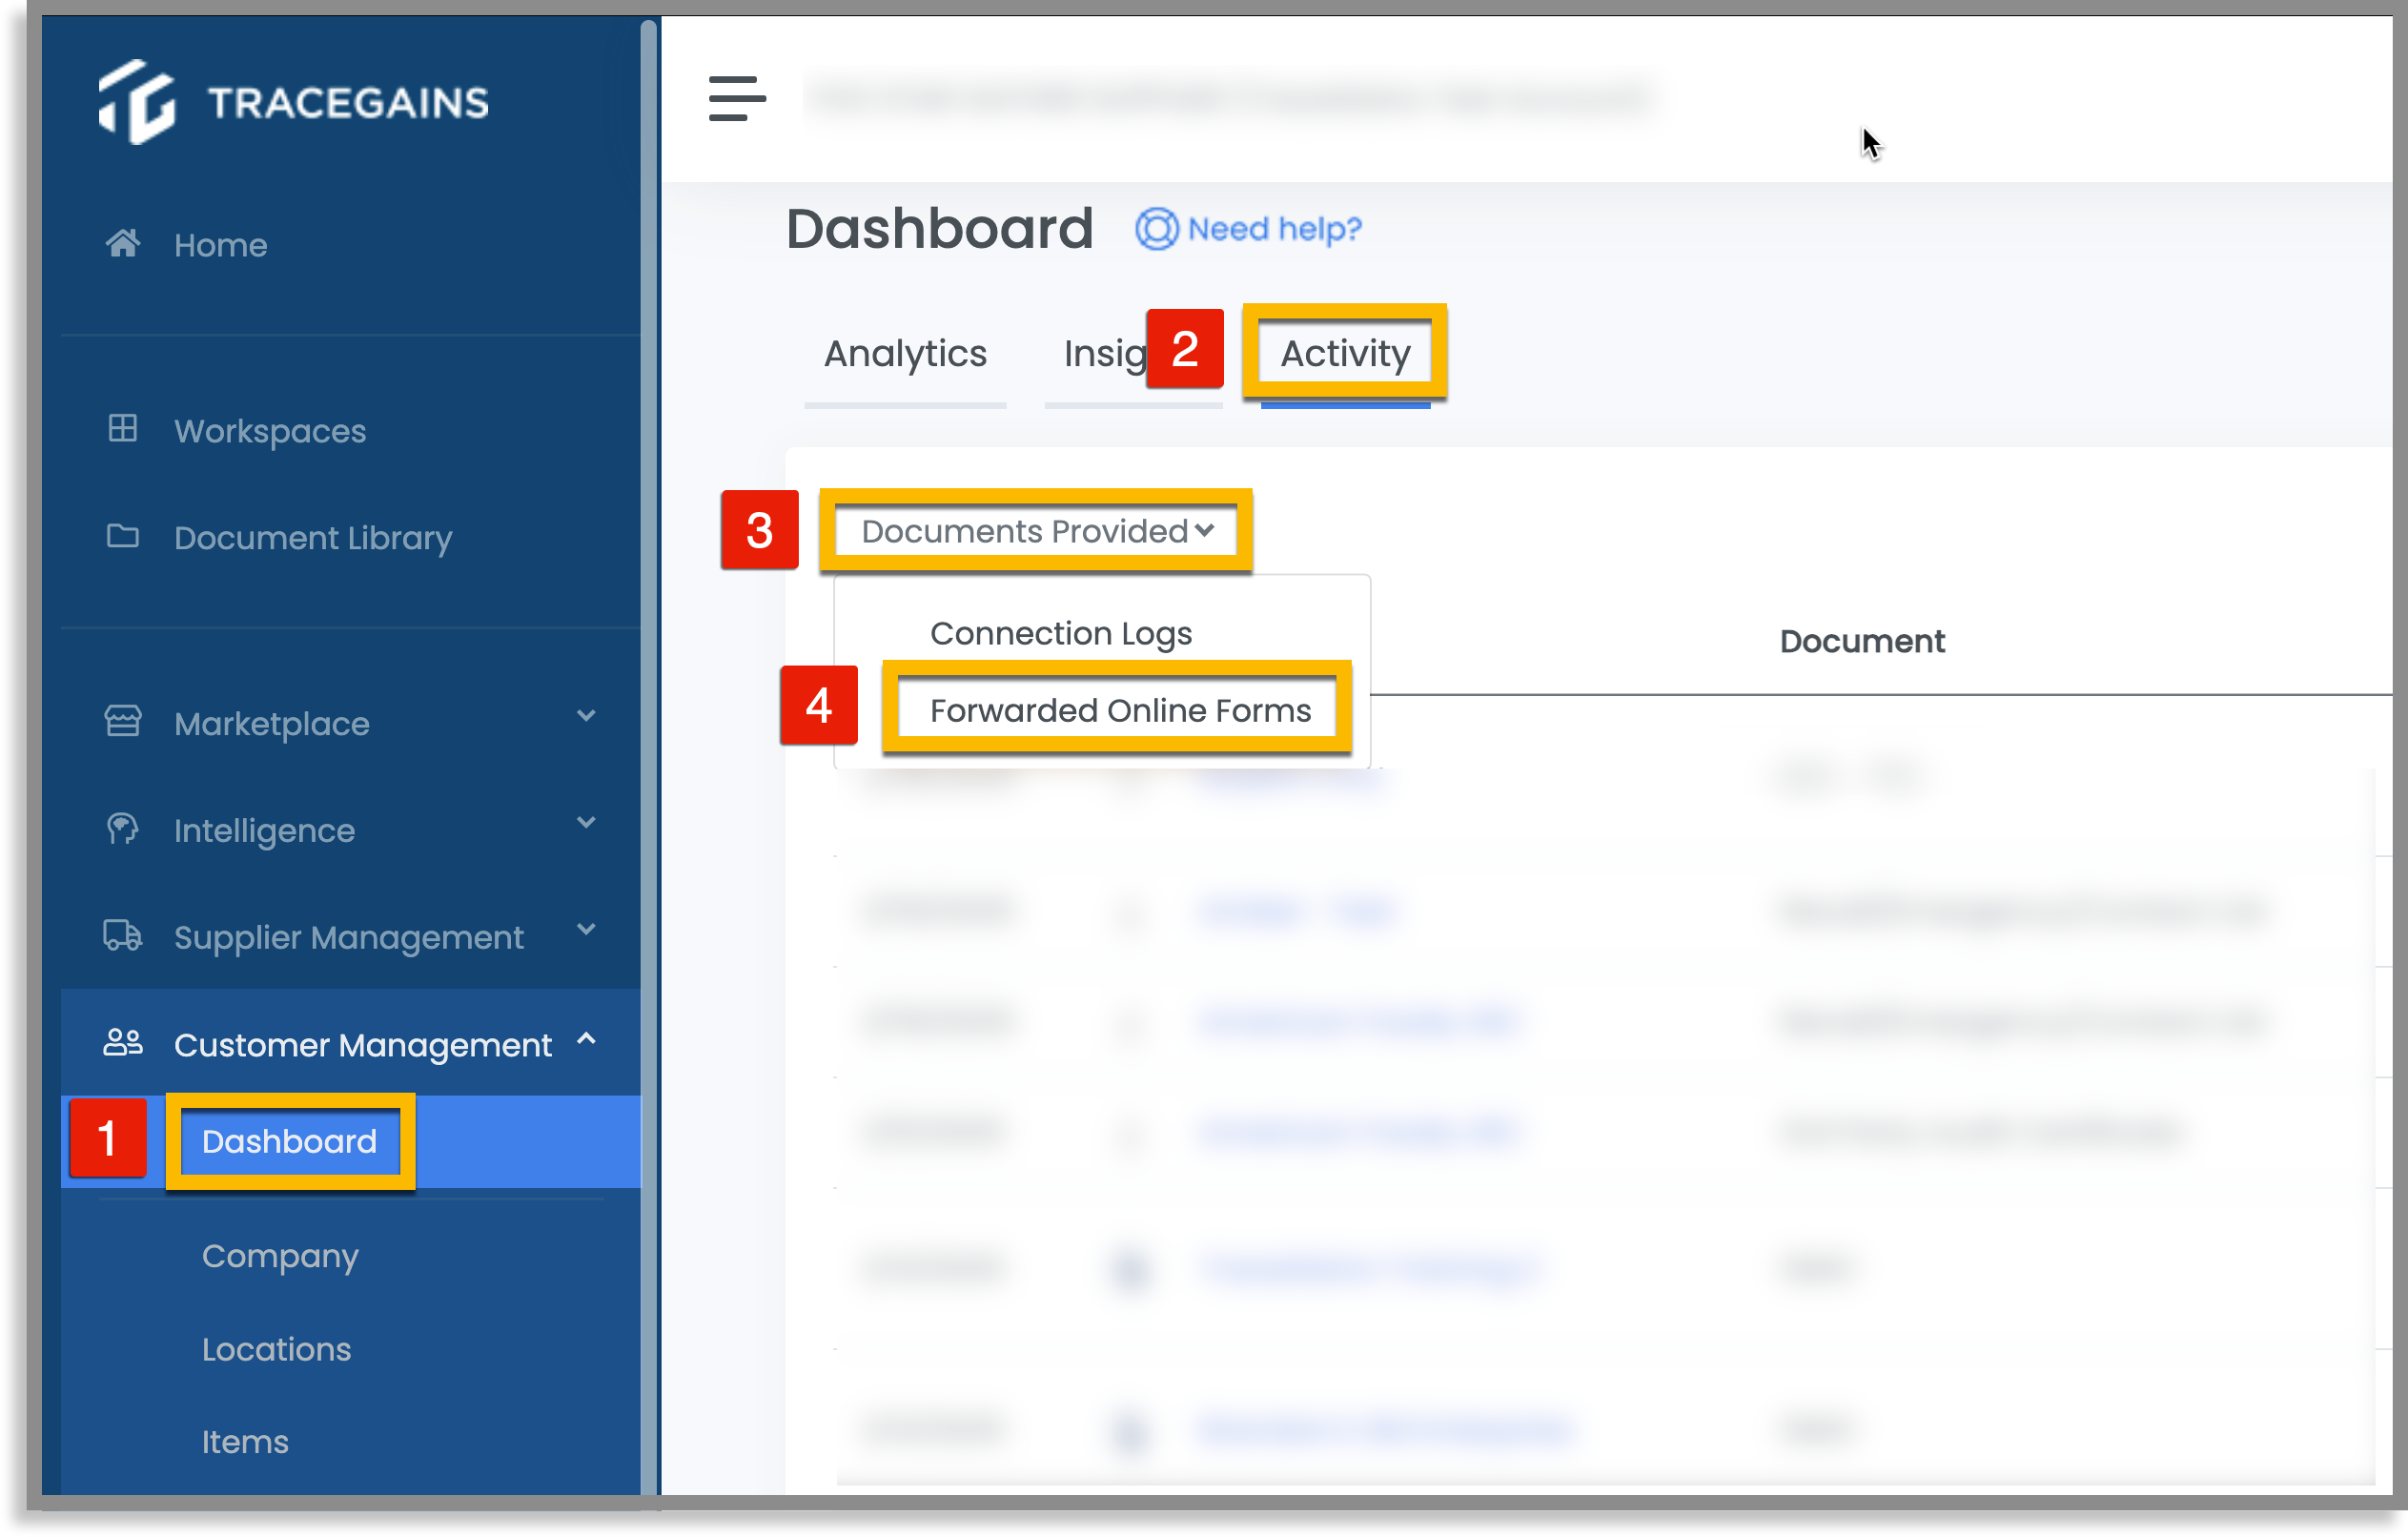2408x1537 pixels.
Task: Click the Document Library folder icon
Action: [123, 536]
